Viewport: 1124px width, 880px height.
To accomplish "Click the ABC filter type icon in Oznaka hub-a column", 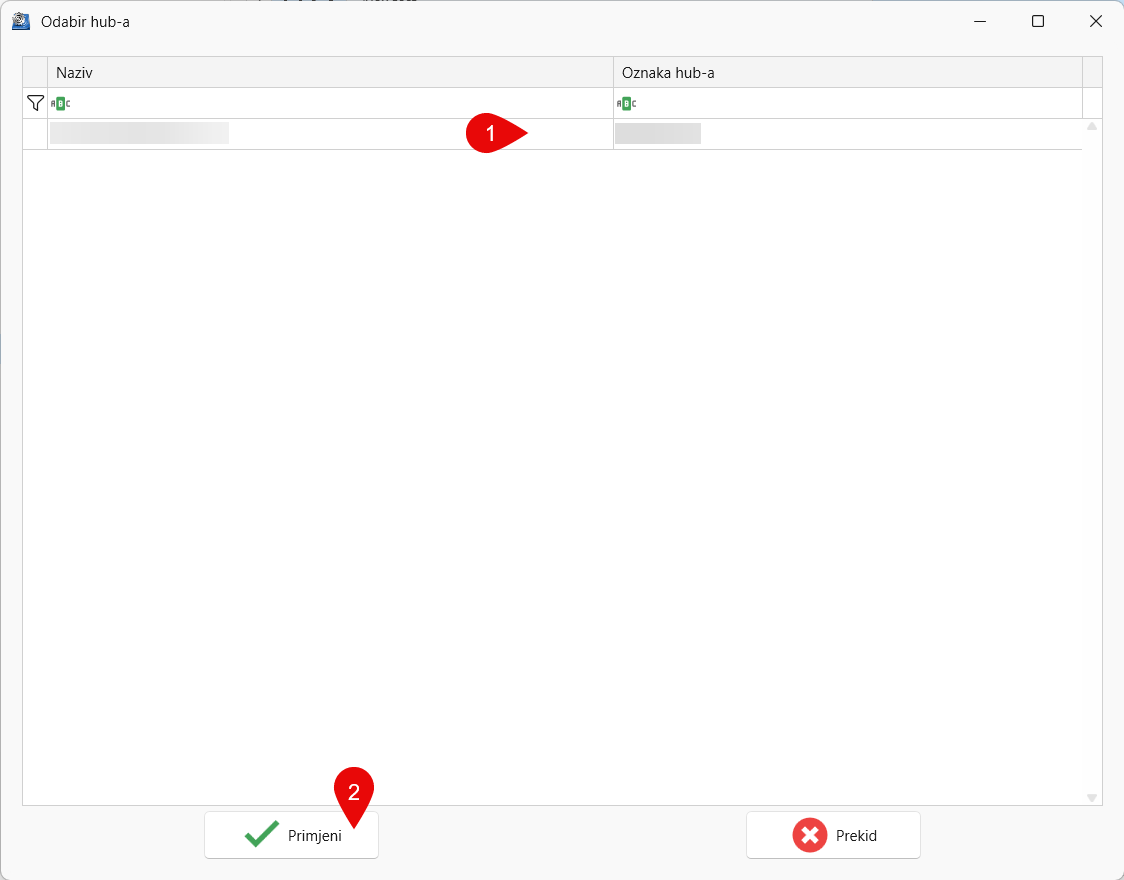I will tap(626, 102).
